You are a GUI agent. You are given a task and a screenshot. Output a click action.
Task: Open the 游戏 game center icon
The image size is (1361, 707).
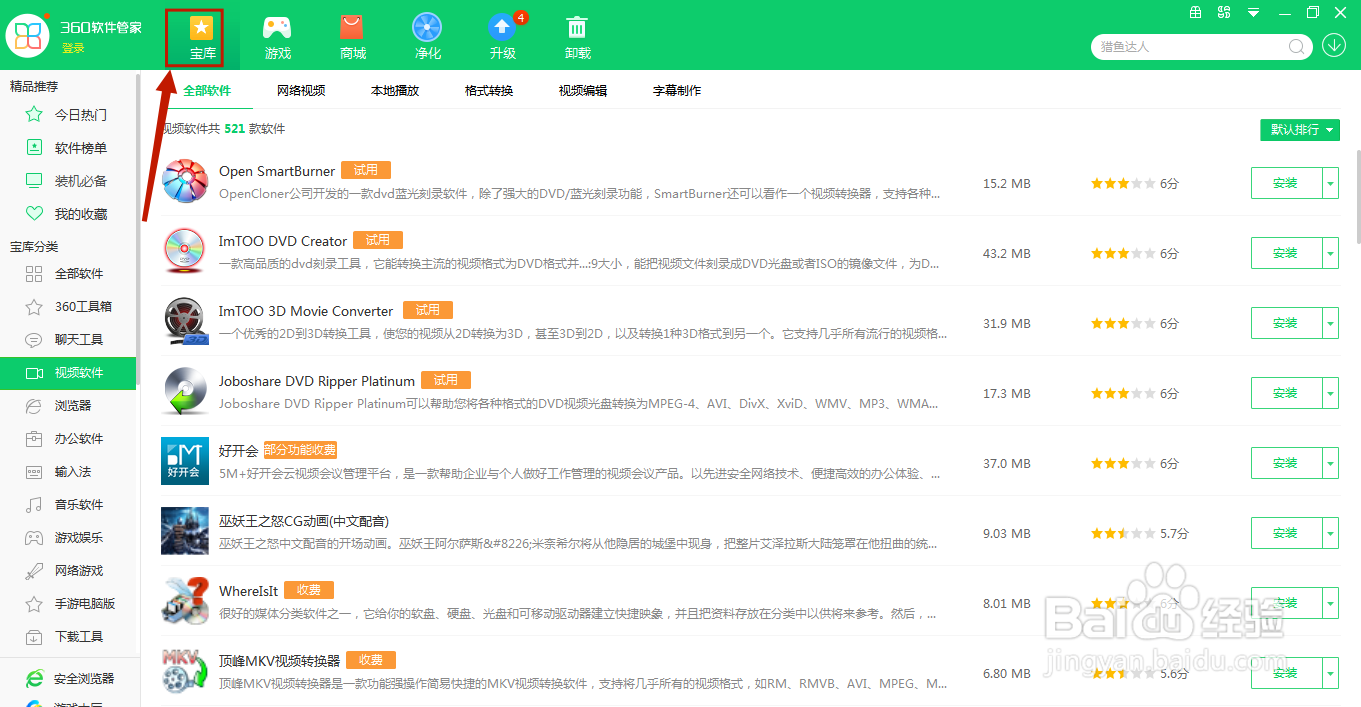277,35
